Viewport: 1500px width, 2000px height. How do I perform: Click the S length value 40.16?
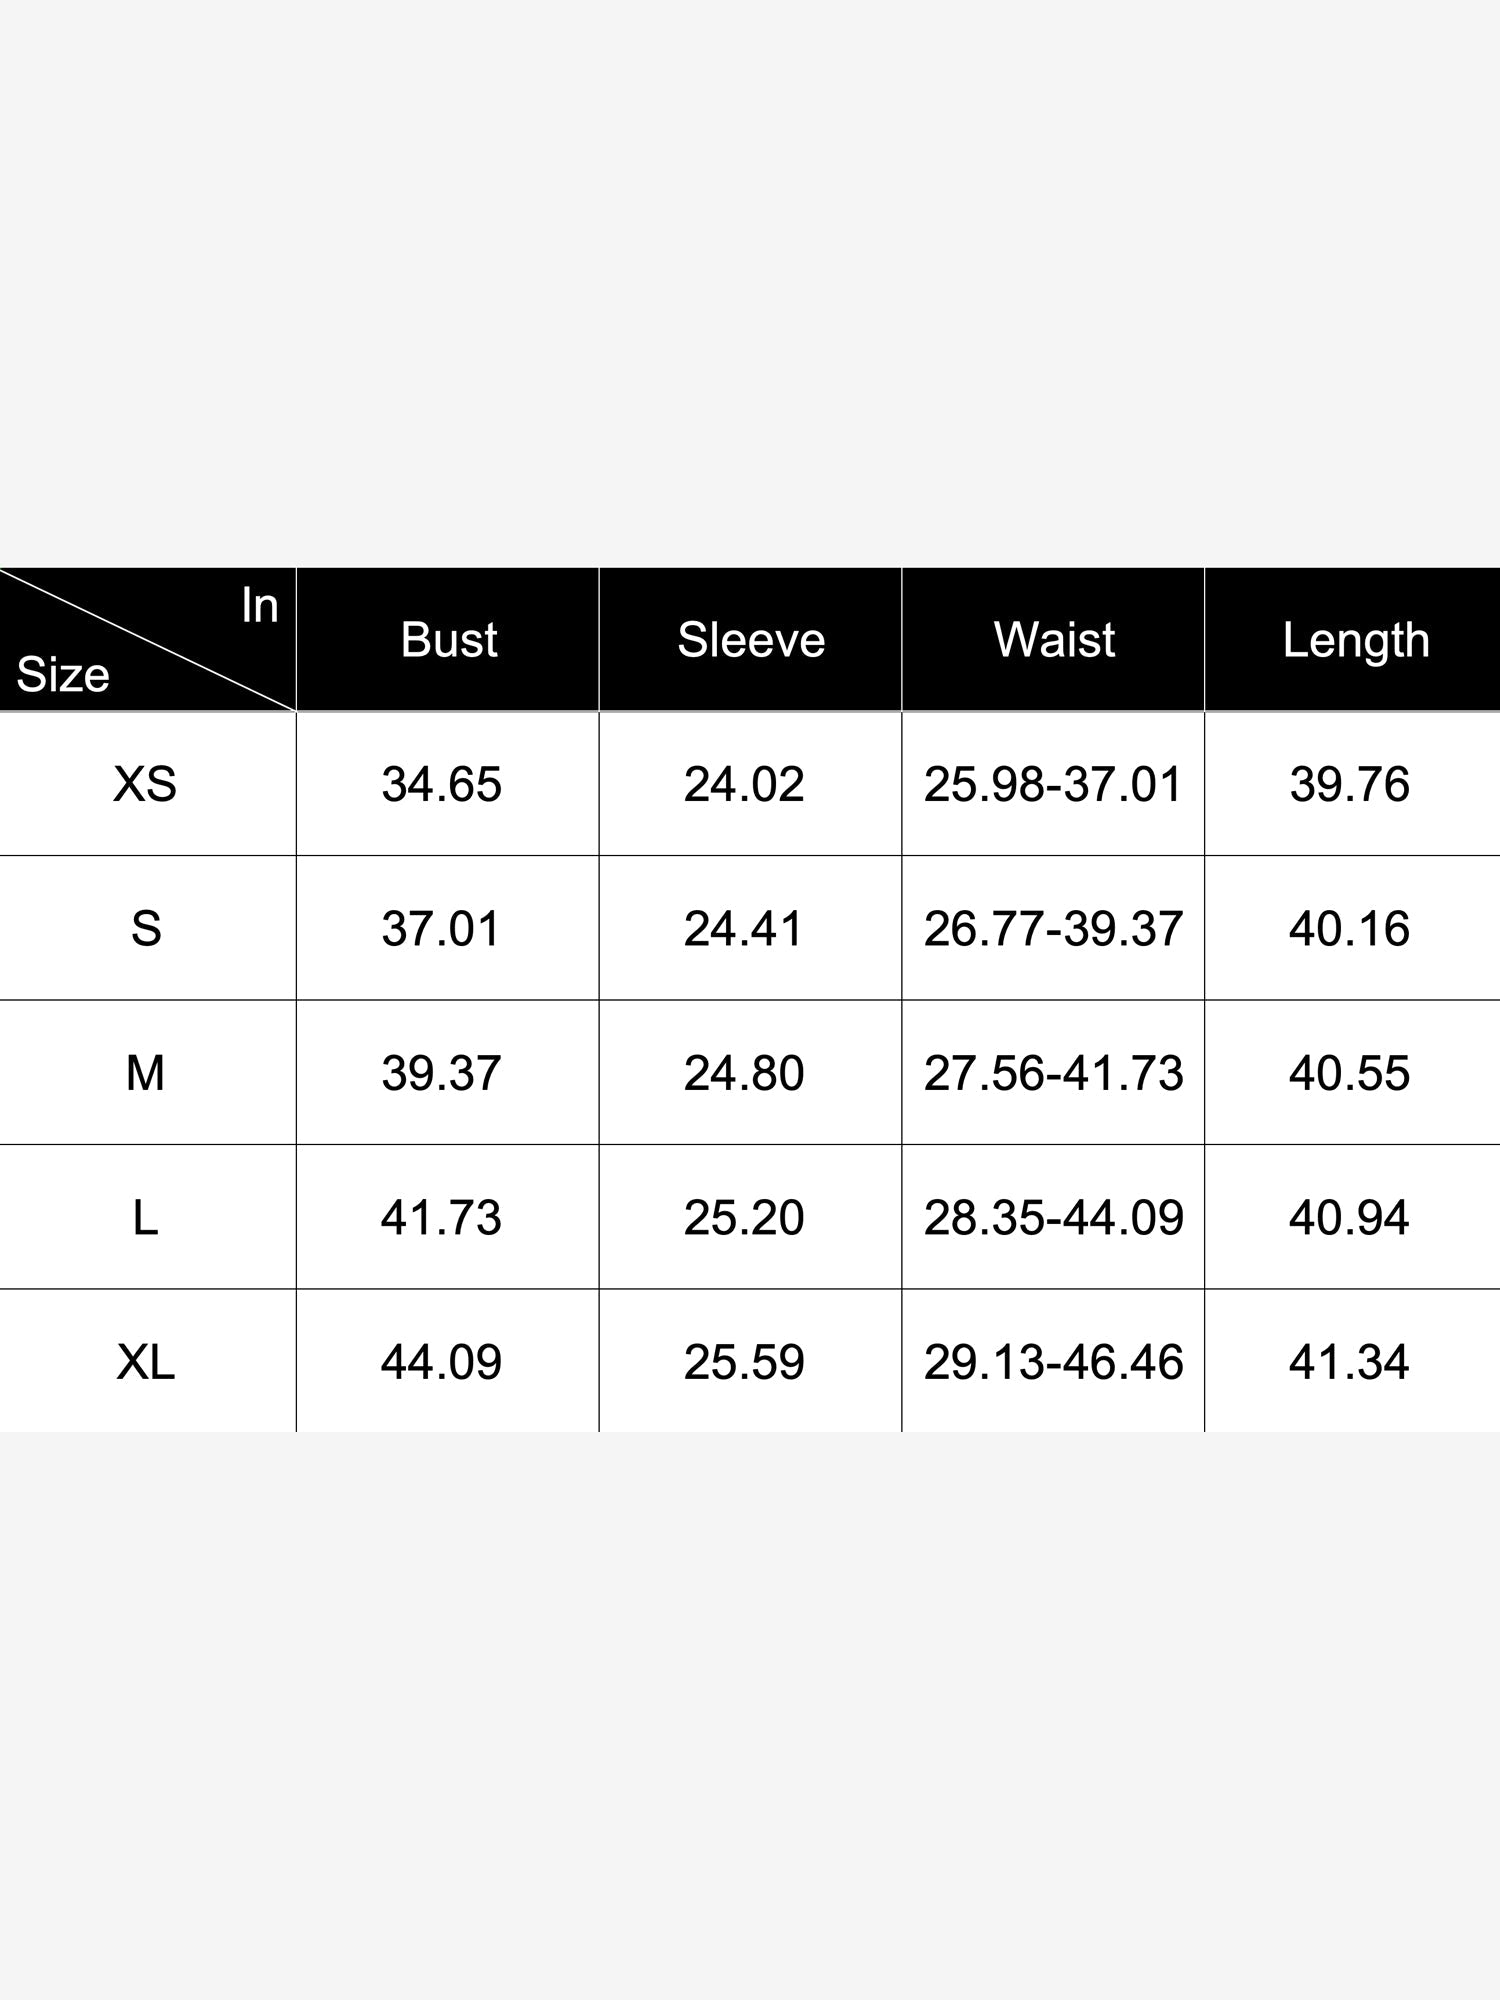pos(1349,929)
